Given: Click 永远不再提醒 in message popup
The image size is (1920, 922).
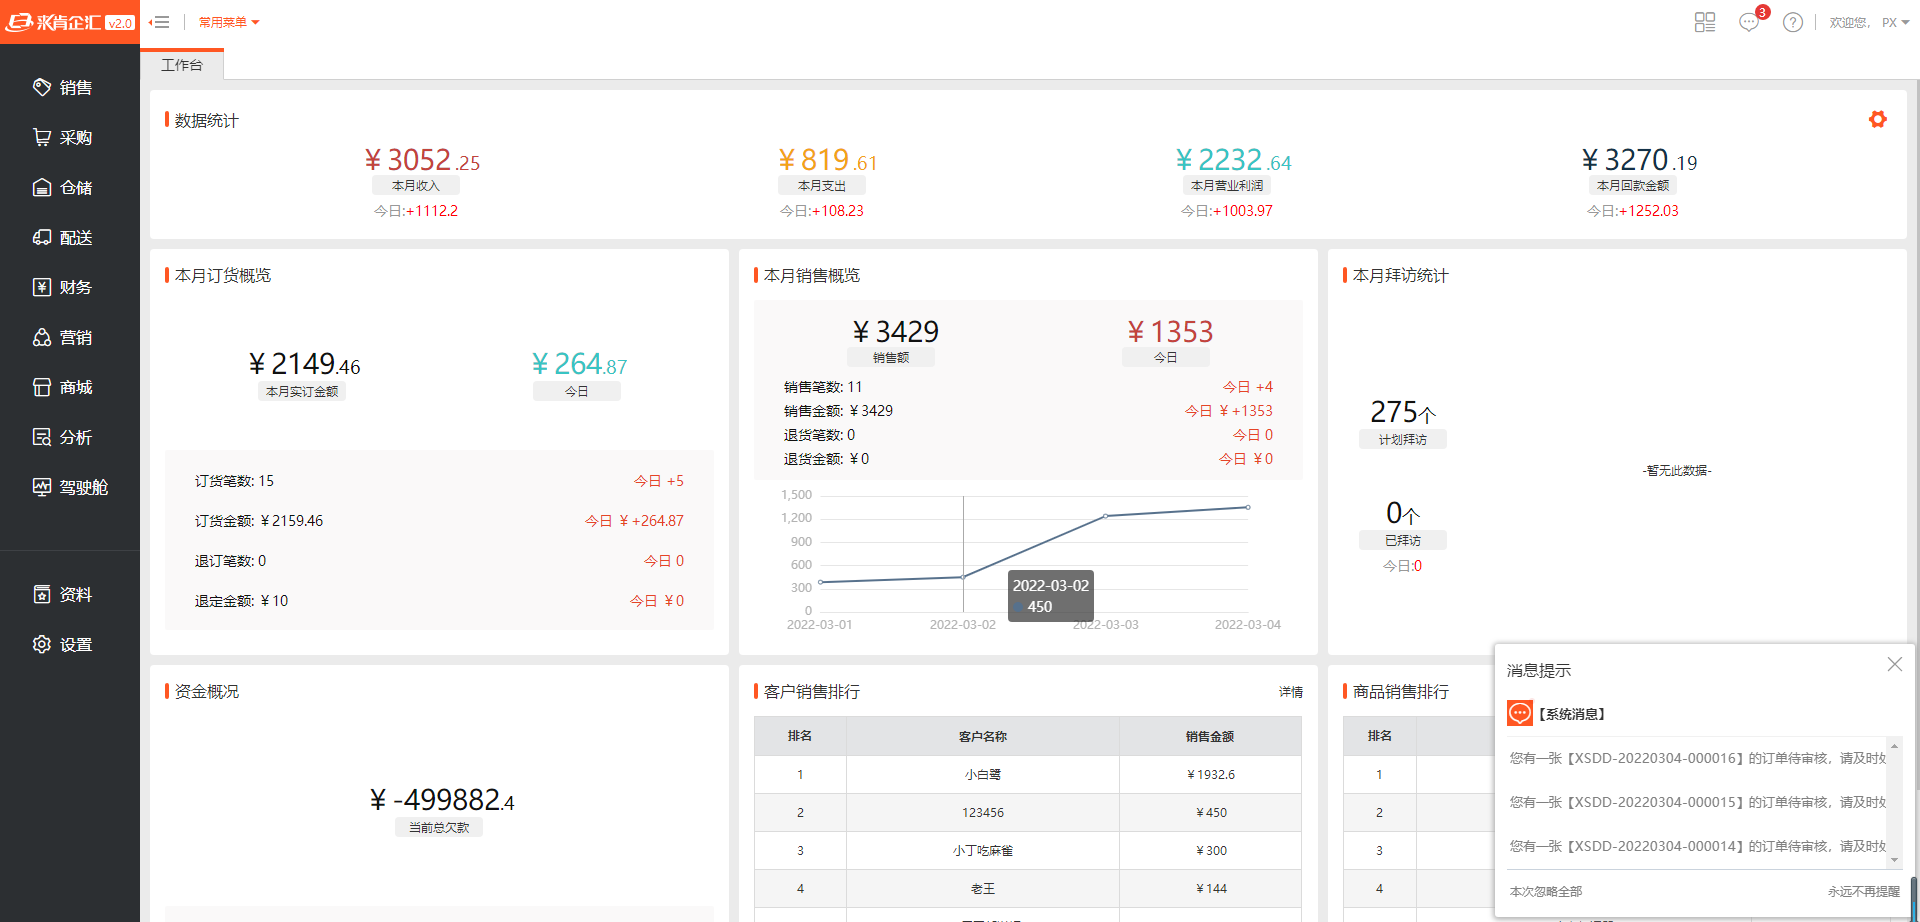Looking at the screenshot, I should (1863, 891).
